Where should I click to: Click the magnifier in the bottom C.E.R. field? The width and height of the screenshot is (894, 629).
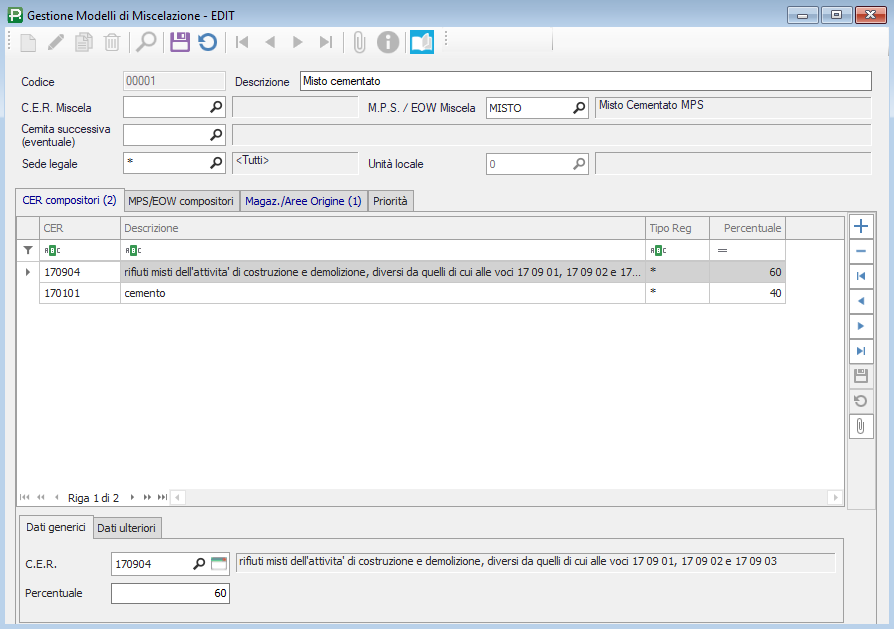click(199, 564)
